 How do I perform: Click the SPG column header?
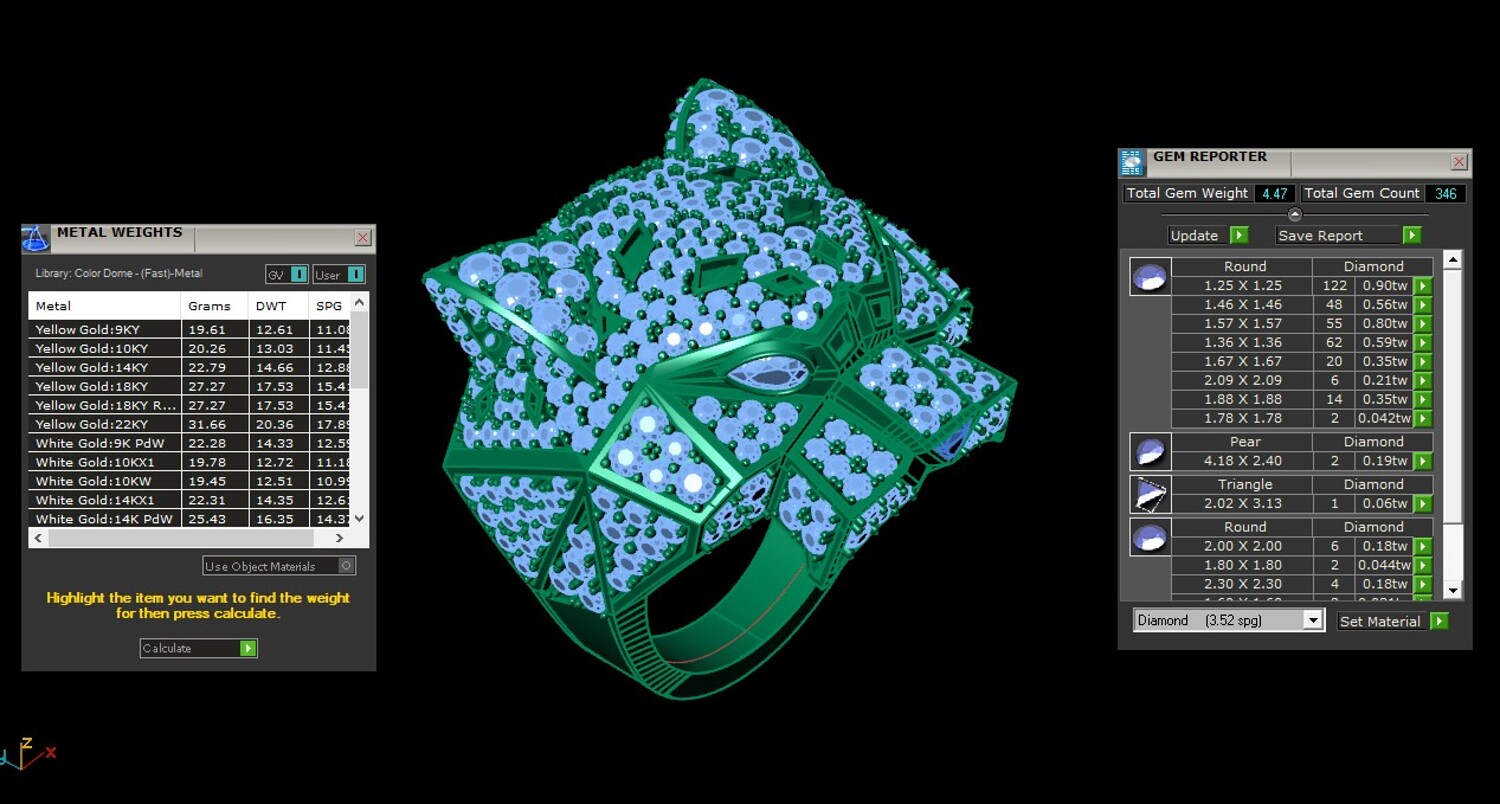329,306
